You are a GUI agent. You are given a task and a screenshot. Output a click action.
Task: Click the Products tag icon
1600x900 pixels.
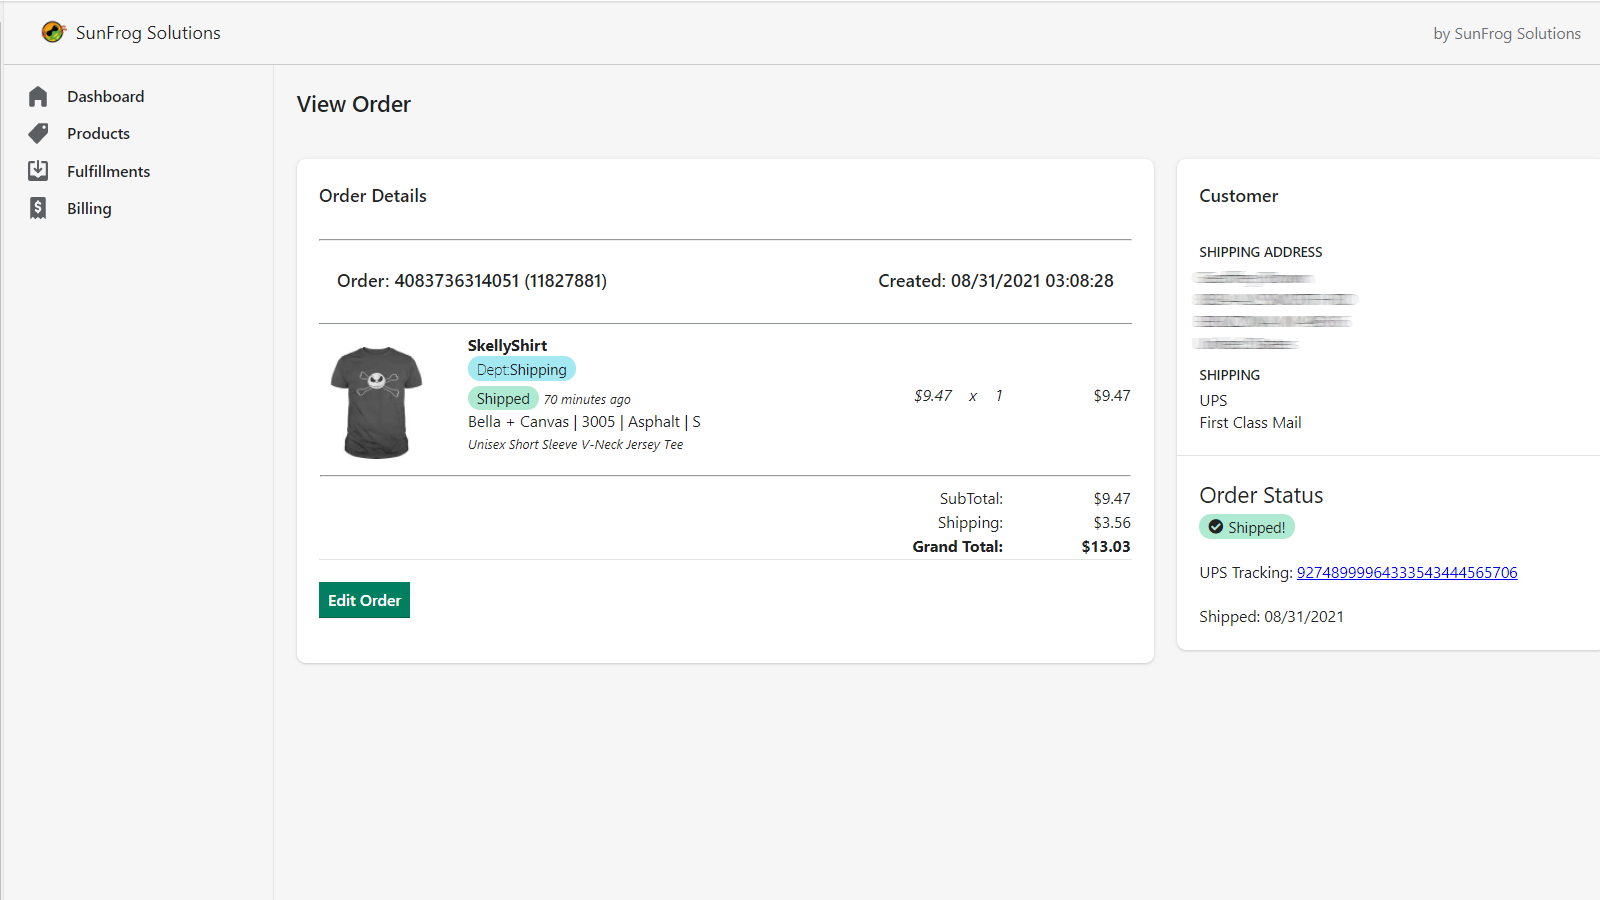coord(38,133)
